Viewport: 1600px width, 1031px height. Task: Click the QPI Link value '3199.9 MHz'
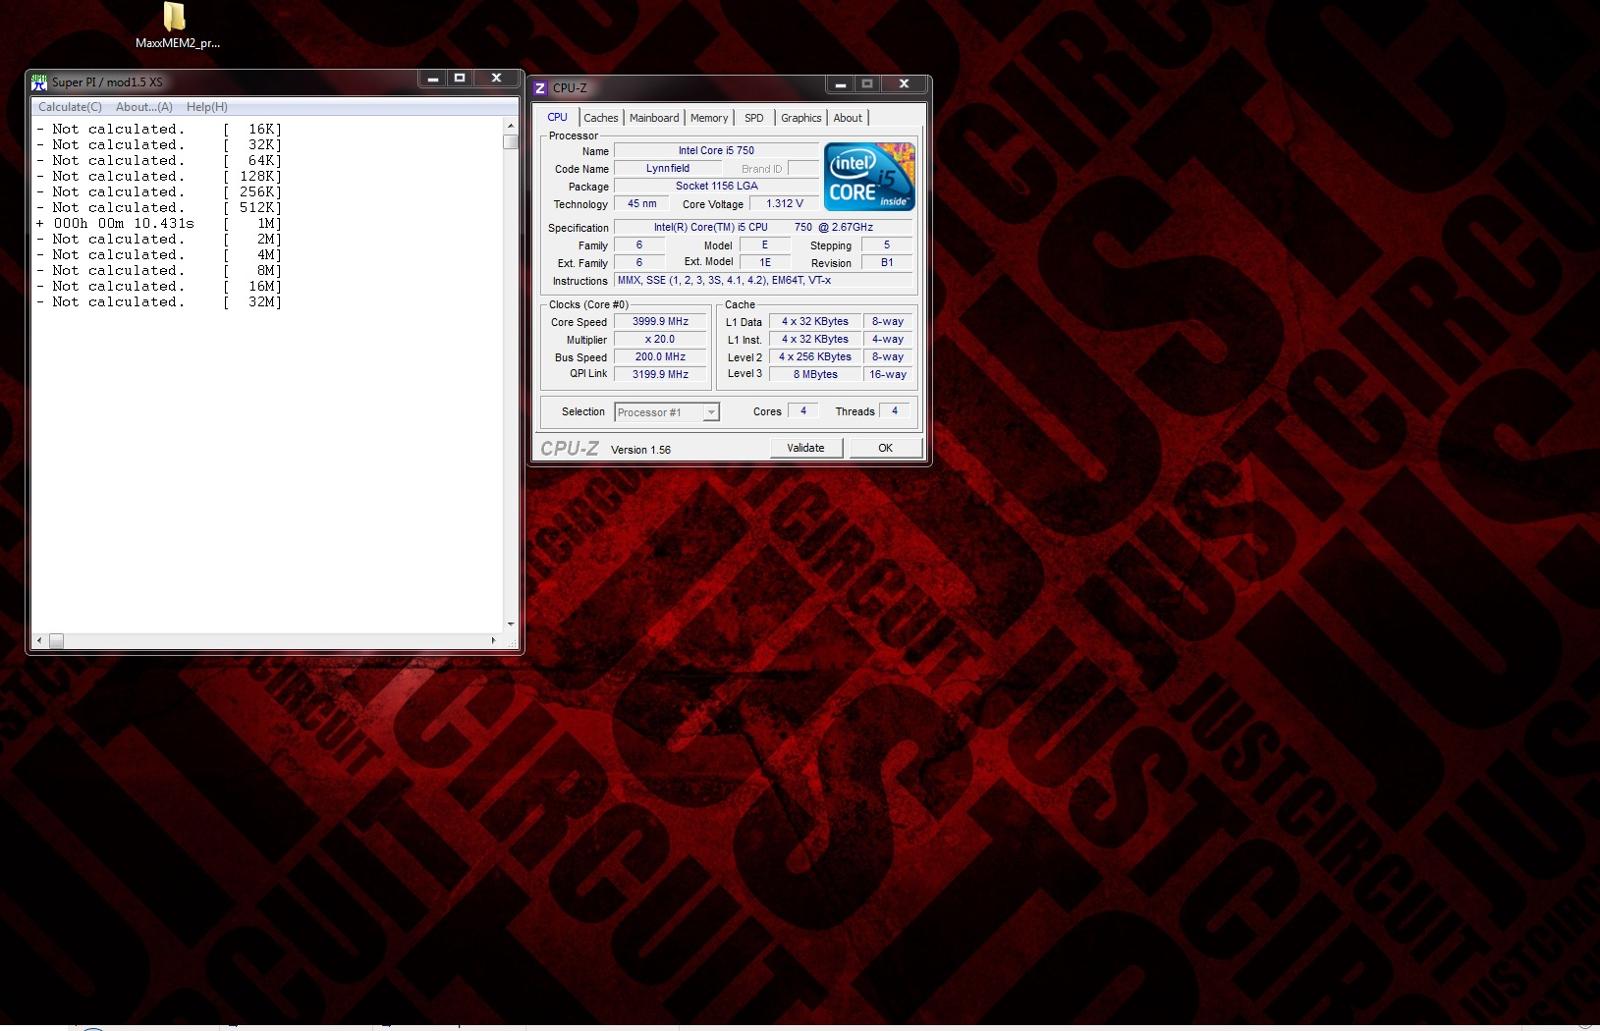coord(661,374)
